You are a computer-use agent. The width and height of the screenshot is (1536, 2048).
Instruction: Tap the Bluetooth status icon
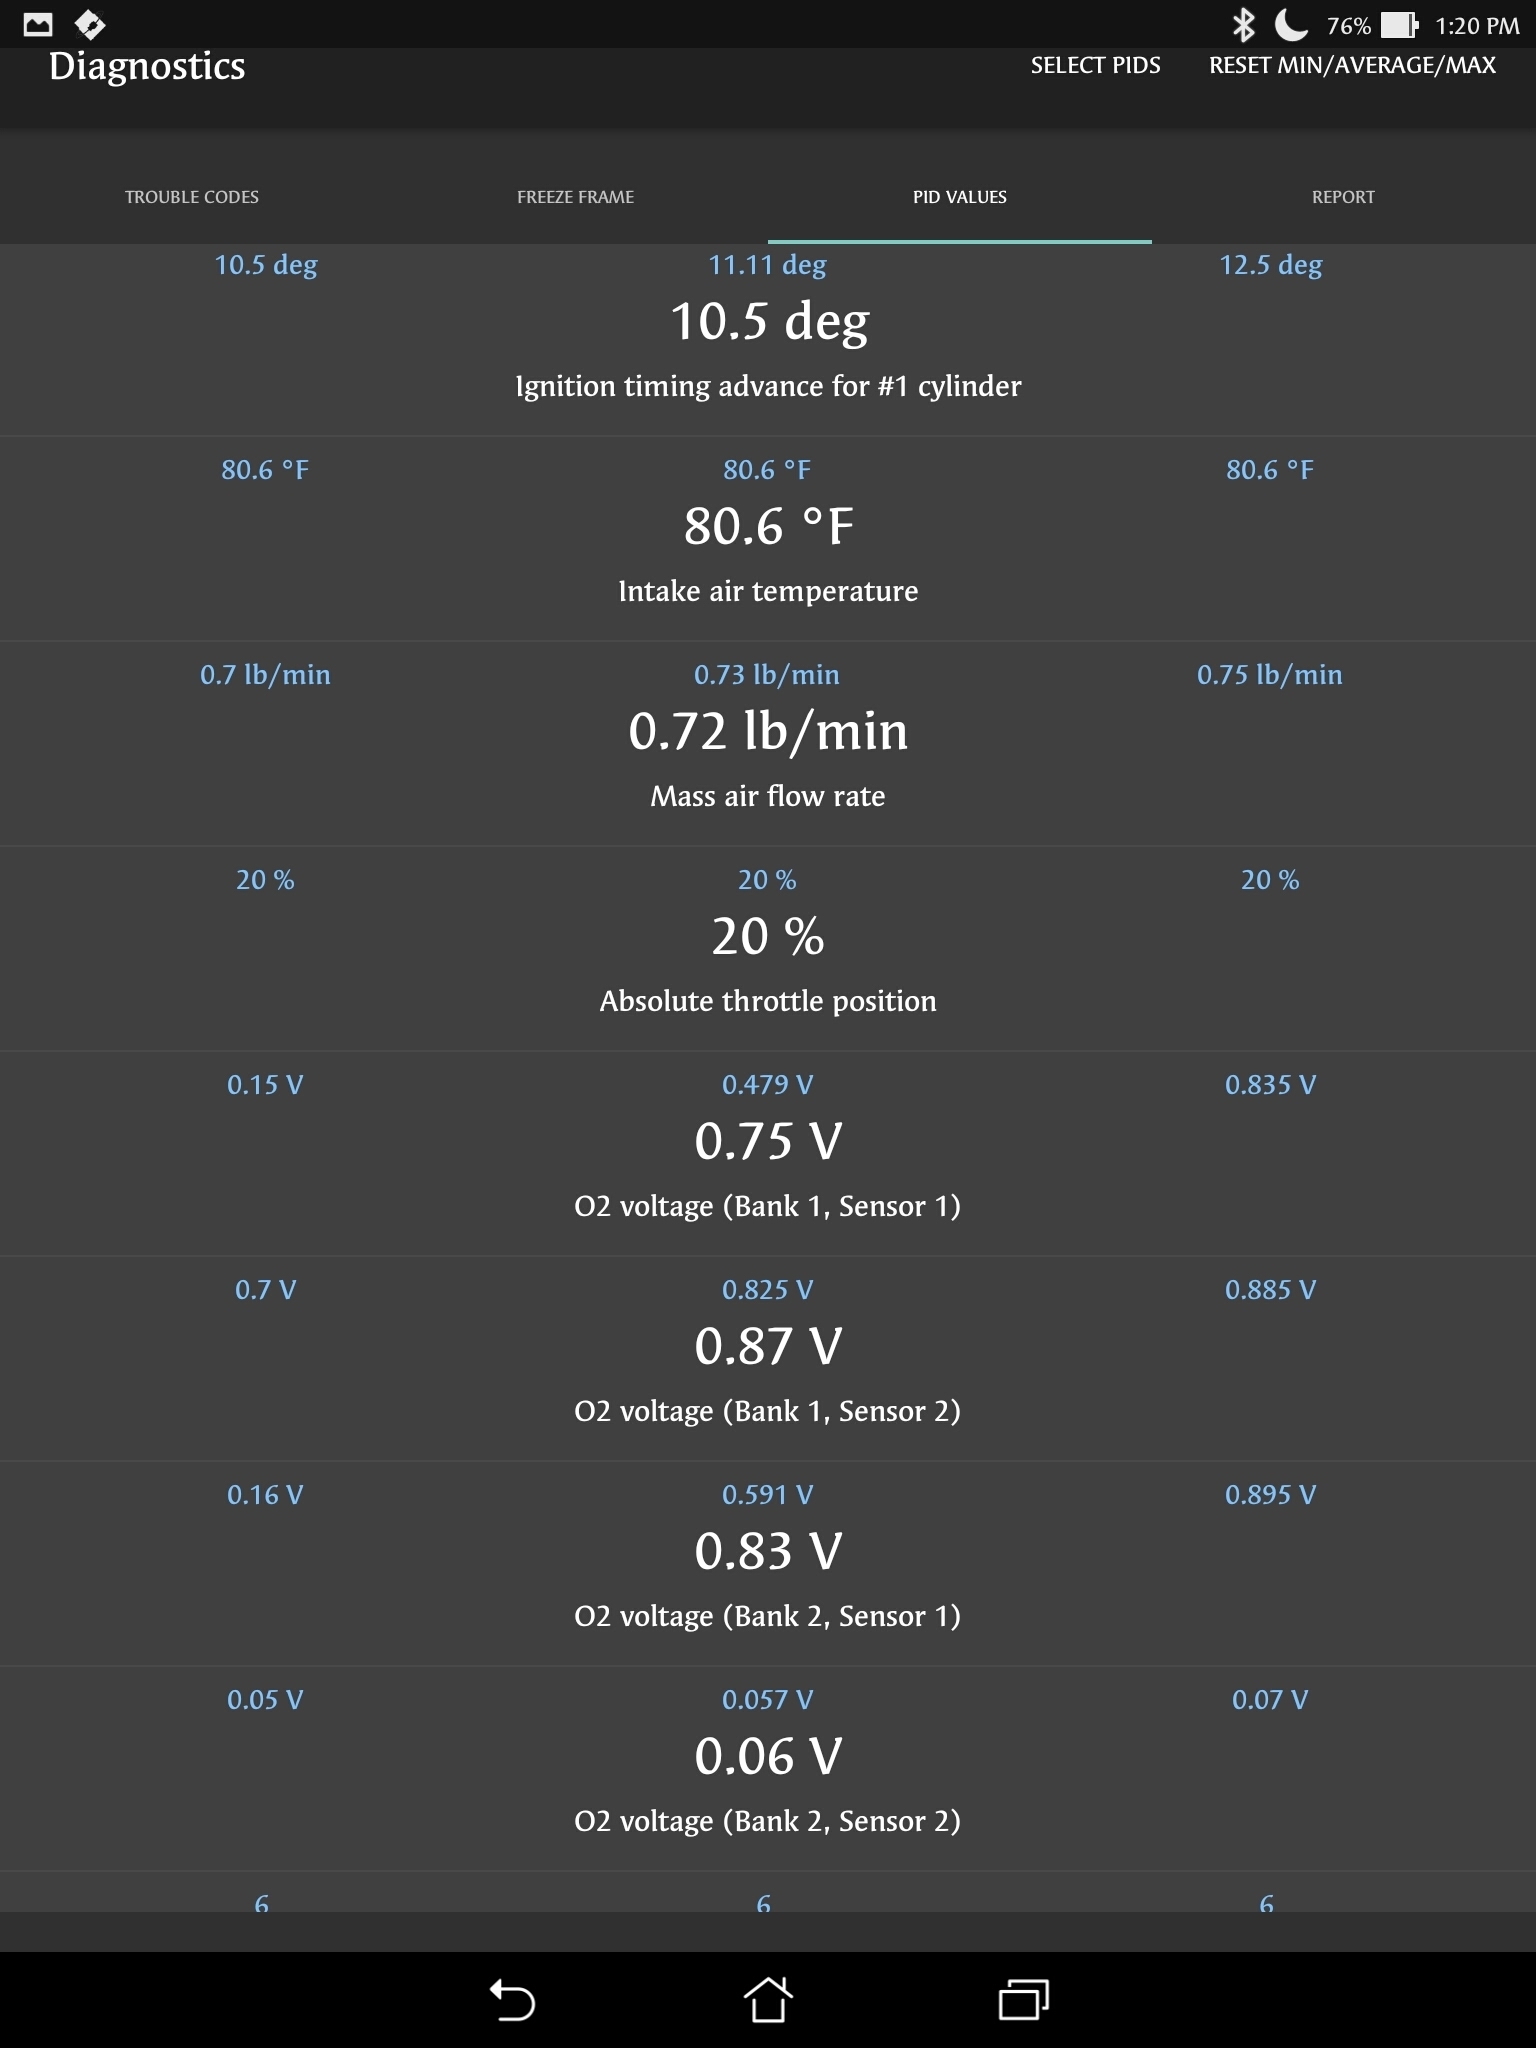(x=1243, y=25)
